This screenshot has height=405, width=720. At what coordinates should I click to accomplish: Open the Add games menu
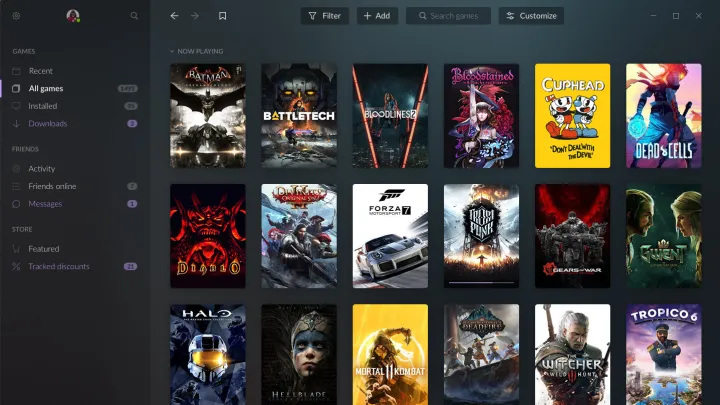(376, 16)
